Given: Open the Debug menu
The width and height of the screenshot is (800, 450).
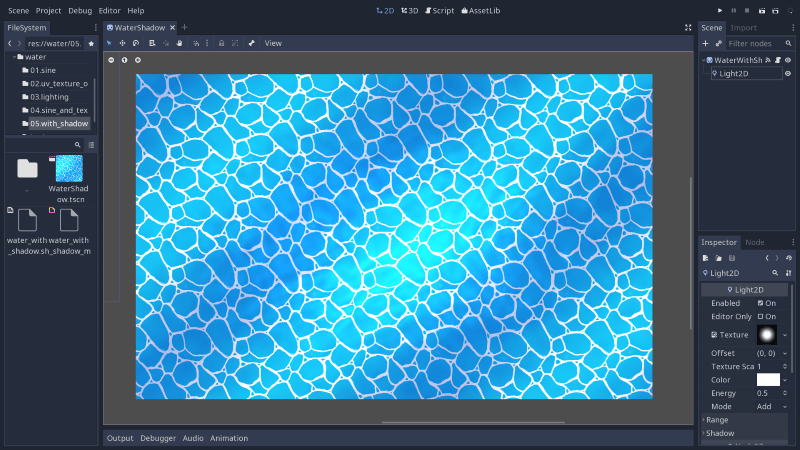Looking at the screenshot, I should (x=80, y=11).
